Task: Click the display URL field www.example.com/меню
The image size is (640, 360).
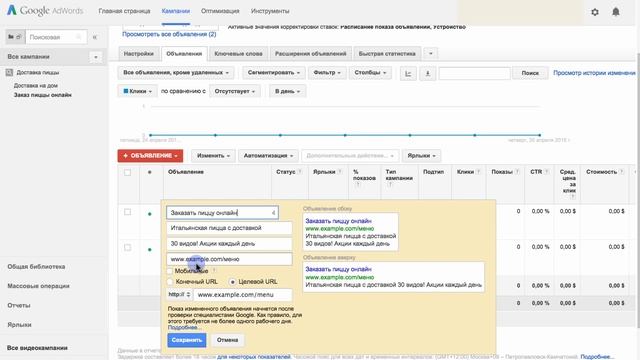Action: click(x=229, y=259)
